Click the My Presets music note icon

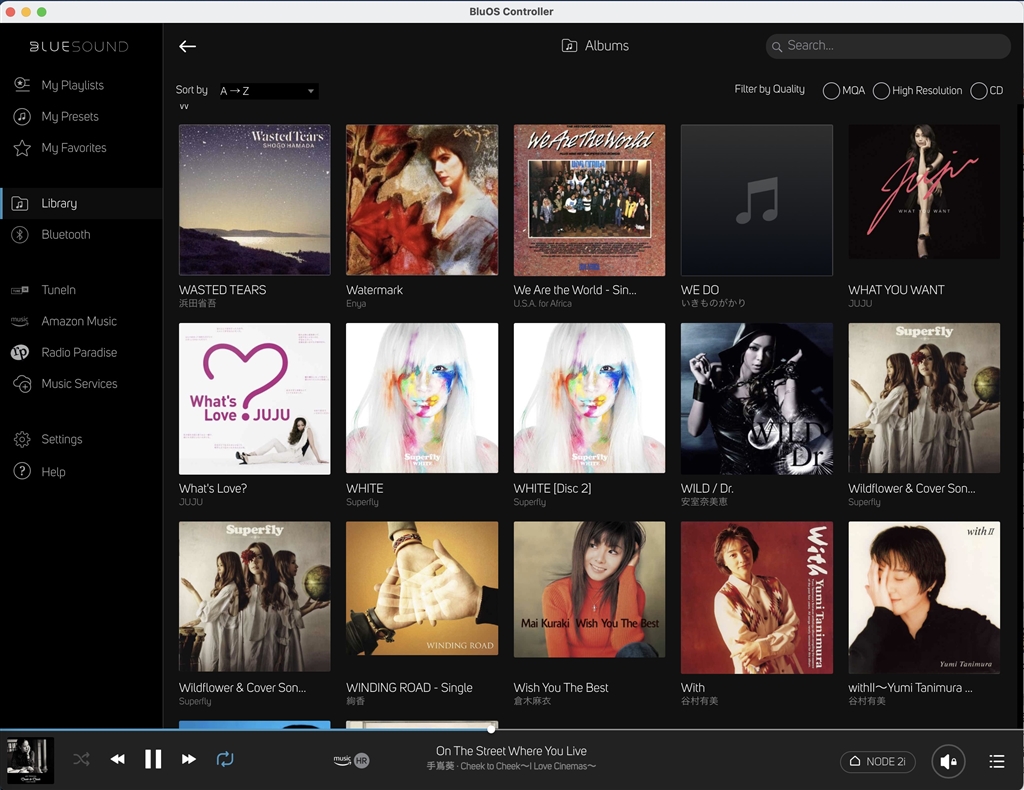22,116
